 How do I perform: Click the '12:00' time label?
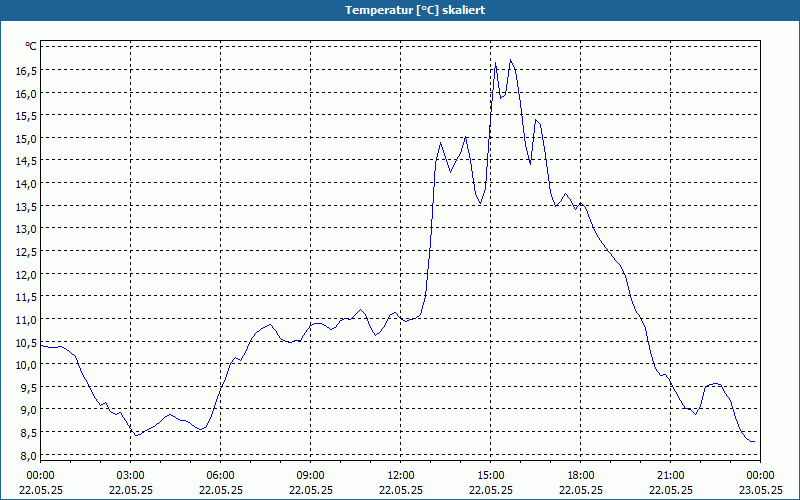[401, 476]
